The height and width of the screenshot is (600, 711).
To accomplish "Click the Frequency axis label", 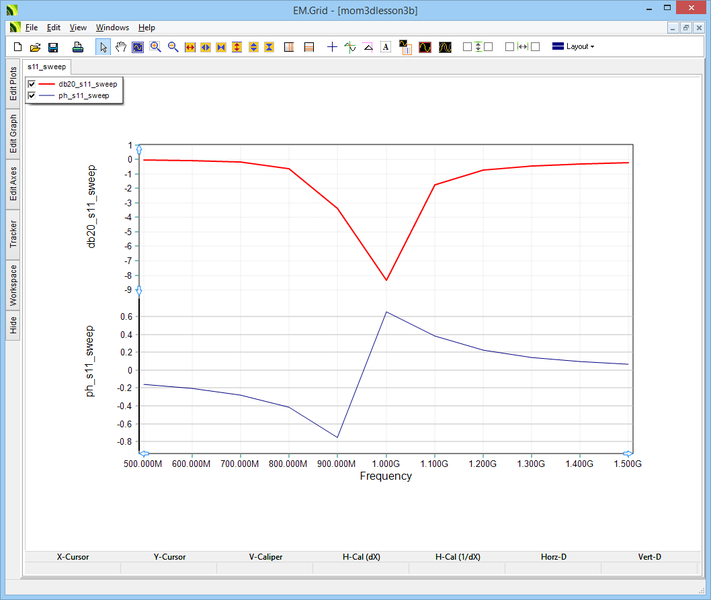I will click(385, 477).
